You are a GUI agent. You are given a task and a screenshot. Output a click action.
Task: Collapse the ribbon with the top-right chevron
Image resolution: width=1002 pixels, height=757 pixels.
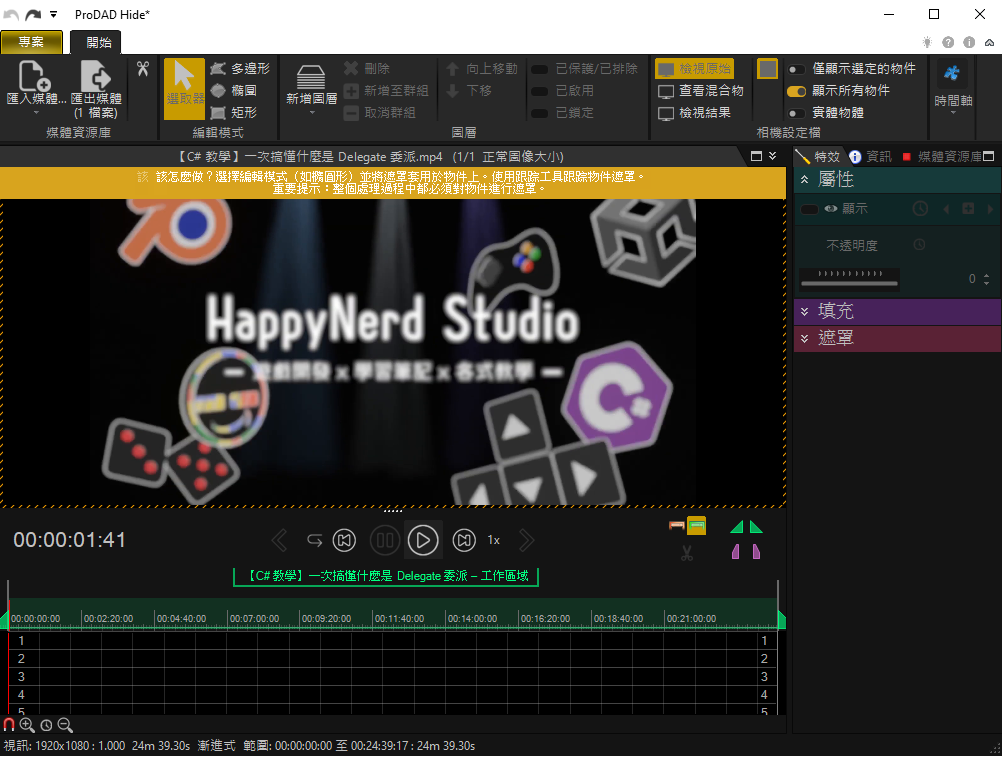[x=989, y=42]
